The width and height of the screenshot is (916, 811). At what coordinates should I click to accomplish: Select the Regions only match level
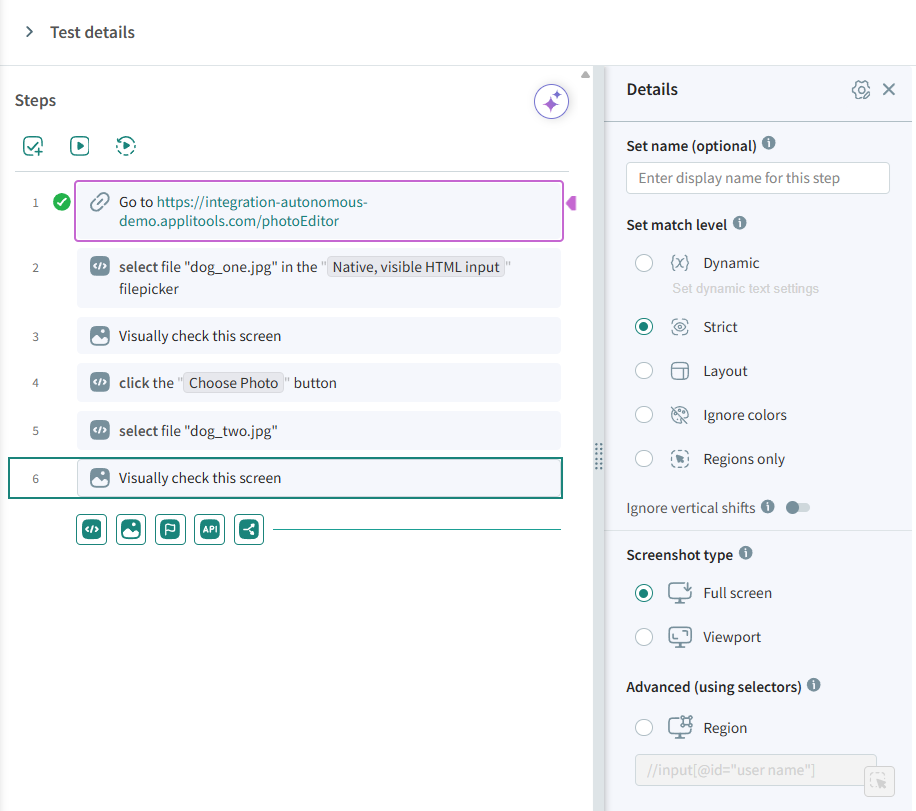coord(644,459)
